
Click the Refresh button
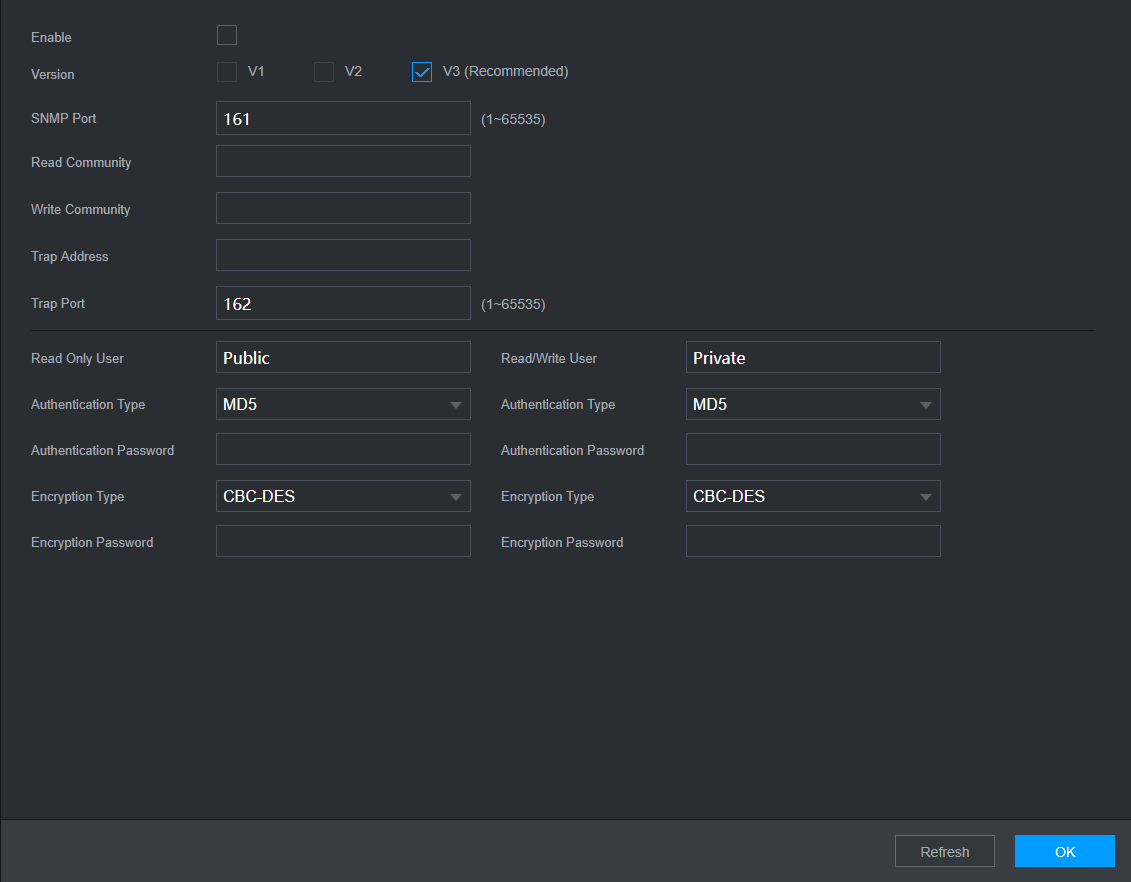[944, 851]
